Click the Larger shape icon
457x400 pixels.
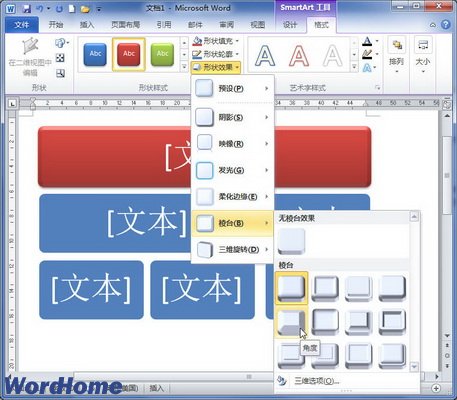point(60,58)
